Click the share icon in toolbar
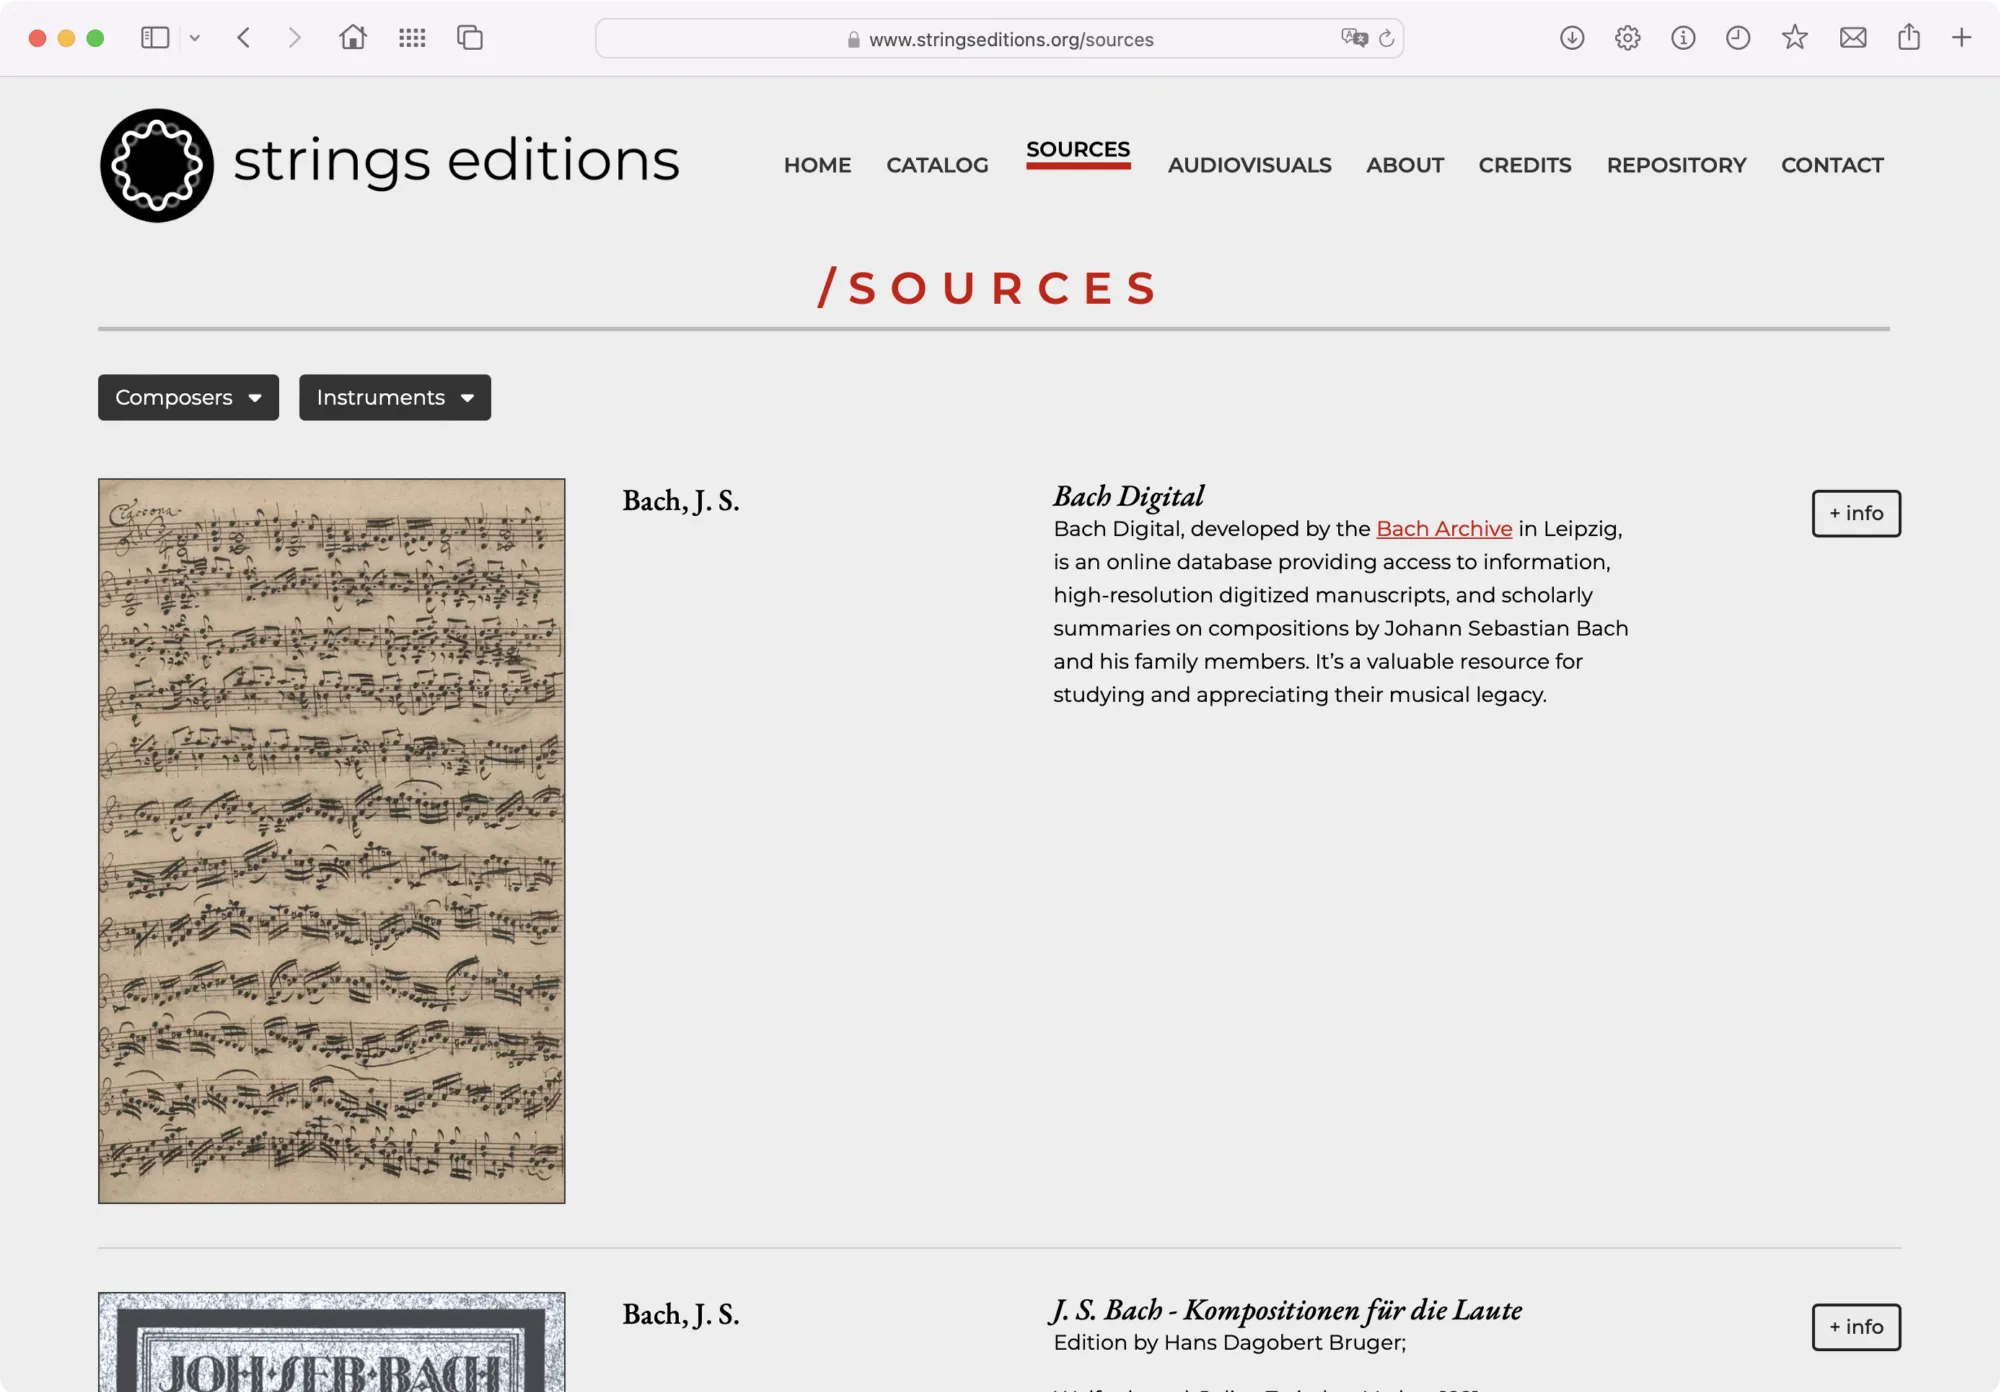 tap(1908, 38)
